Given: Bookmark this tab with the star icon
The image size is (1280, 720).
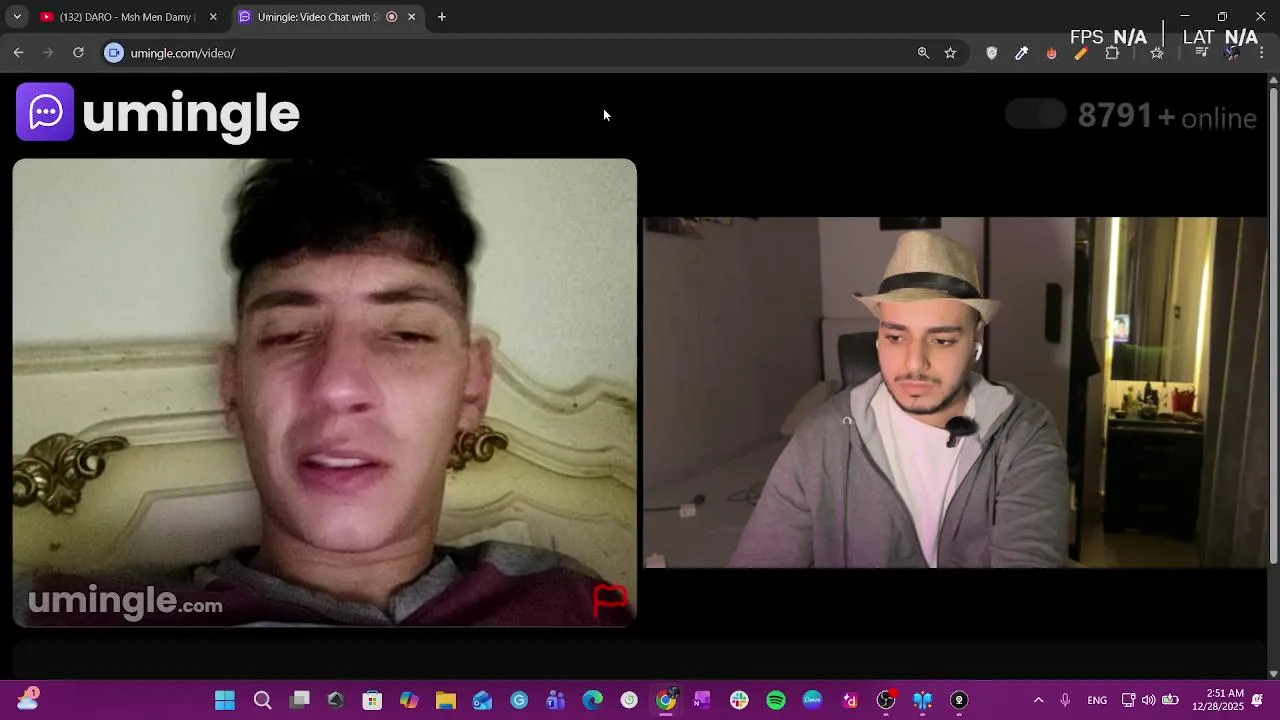Looking at the screenshot, I should pyautogui.click(x=950, y=53).
